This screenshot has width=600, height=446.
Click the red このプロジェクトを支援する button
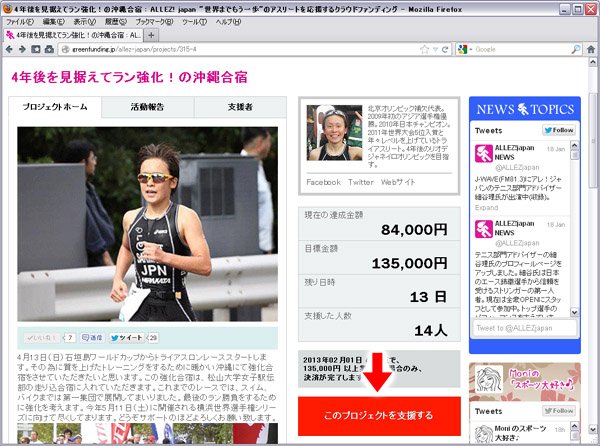379,415
